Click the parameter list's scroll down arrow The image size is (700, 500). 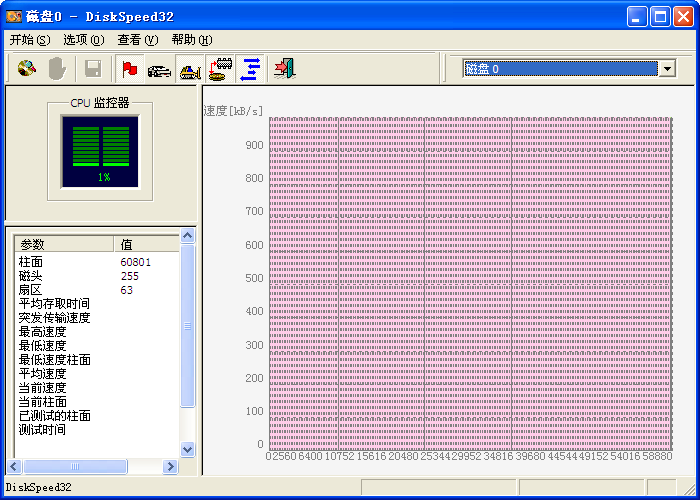pos(187,449)
